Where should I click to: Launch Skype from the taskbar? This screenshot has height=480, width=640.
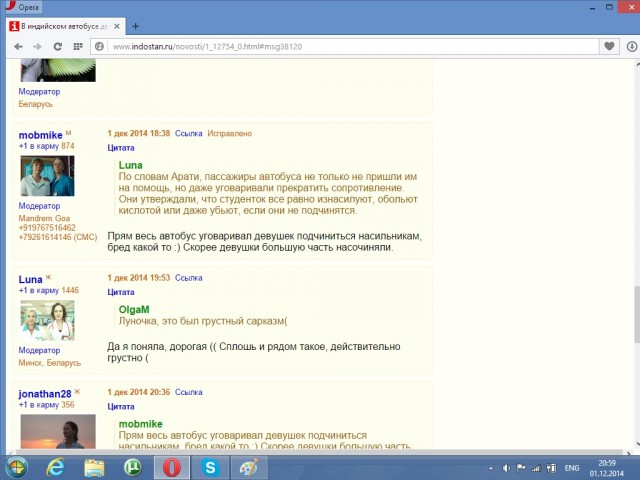(211, 467)
